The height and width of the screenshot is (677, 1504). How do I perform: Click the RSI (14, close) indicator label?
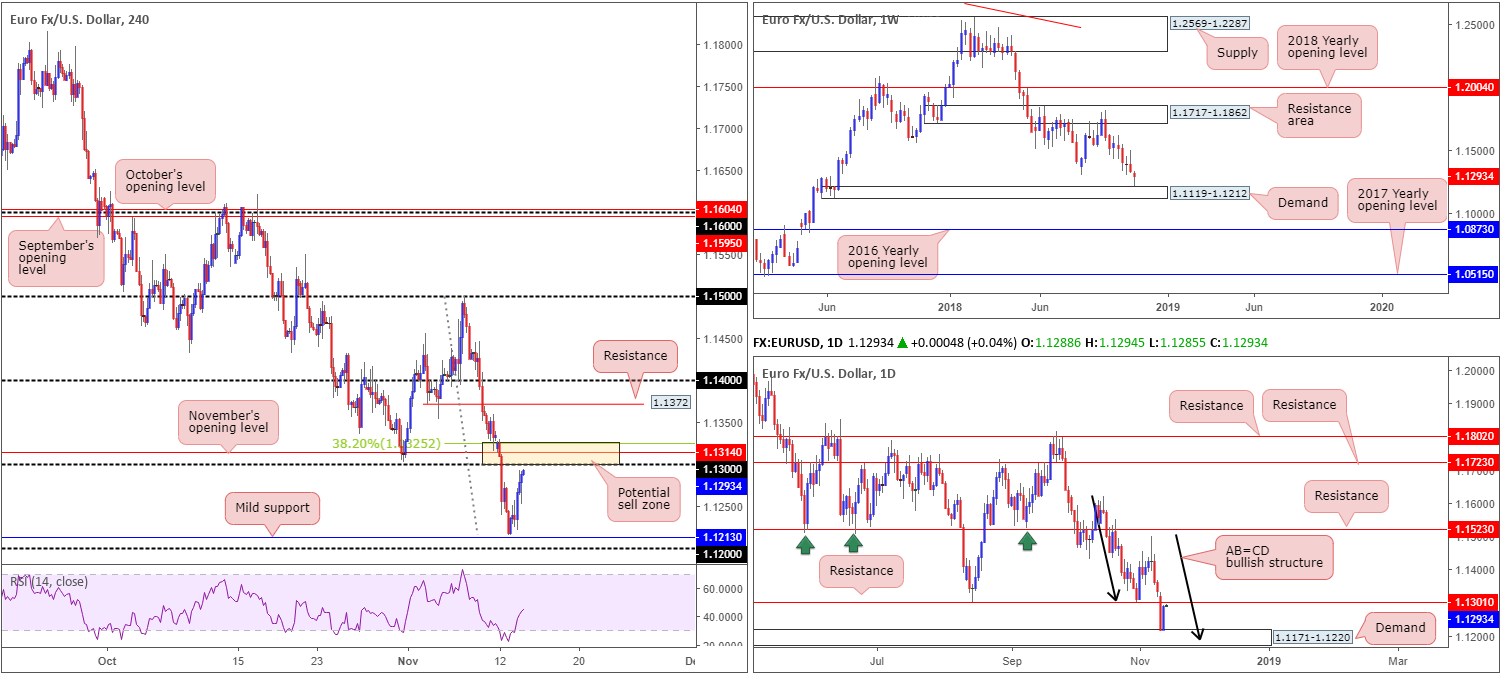pyautogui.click(x=49, y=581)
